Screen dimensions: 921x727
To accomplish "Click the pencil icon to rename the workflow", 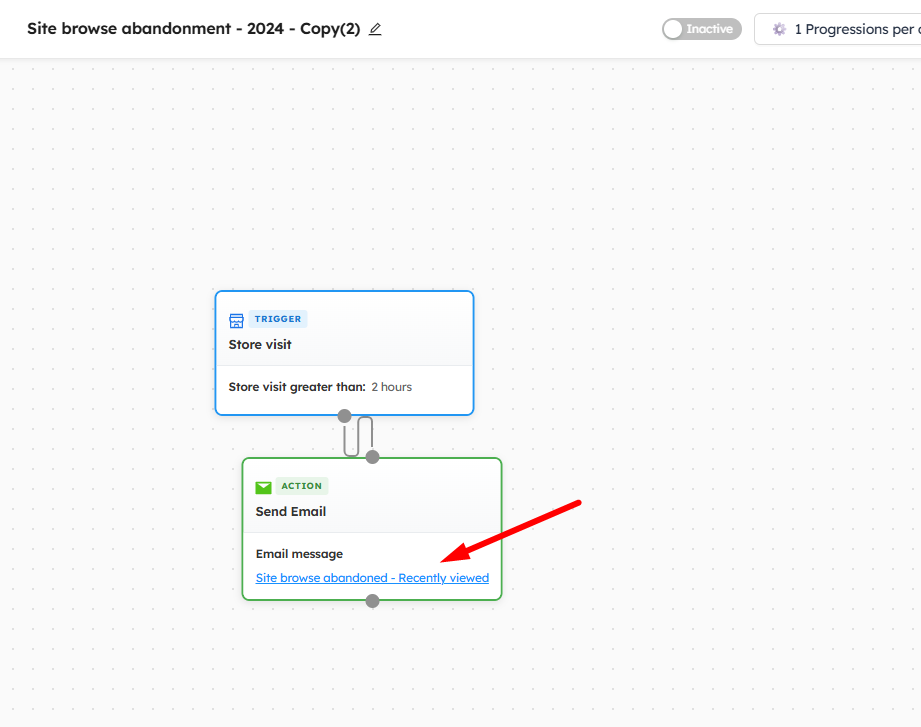I will [375, 29].
